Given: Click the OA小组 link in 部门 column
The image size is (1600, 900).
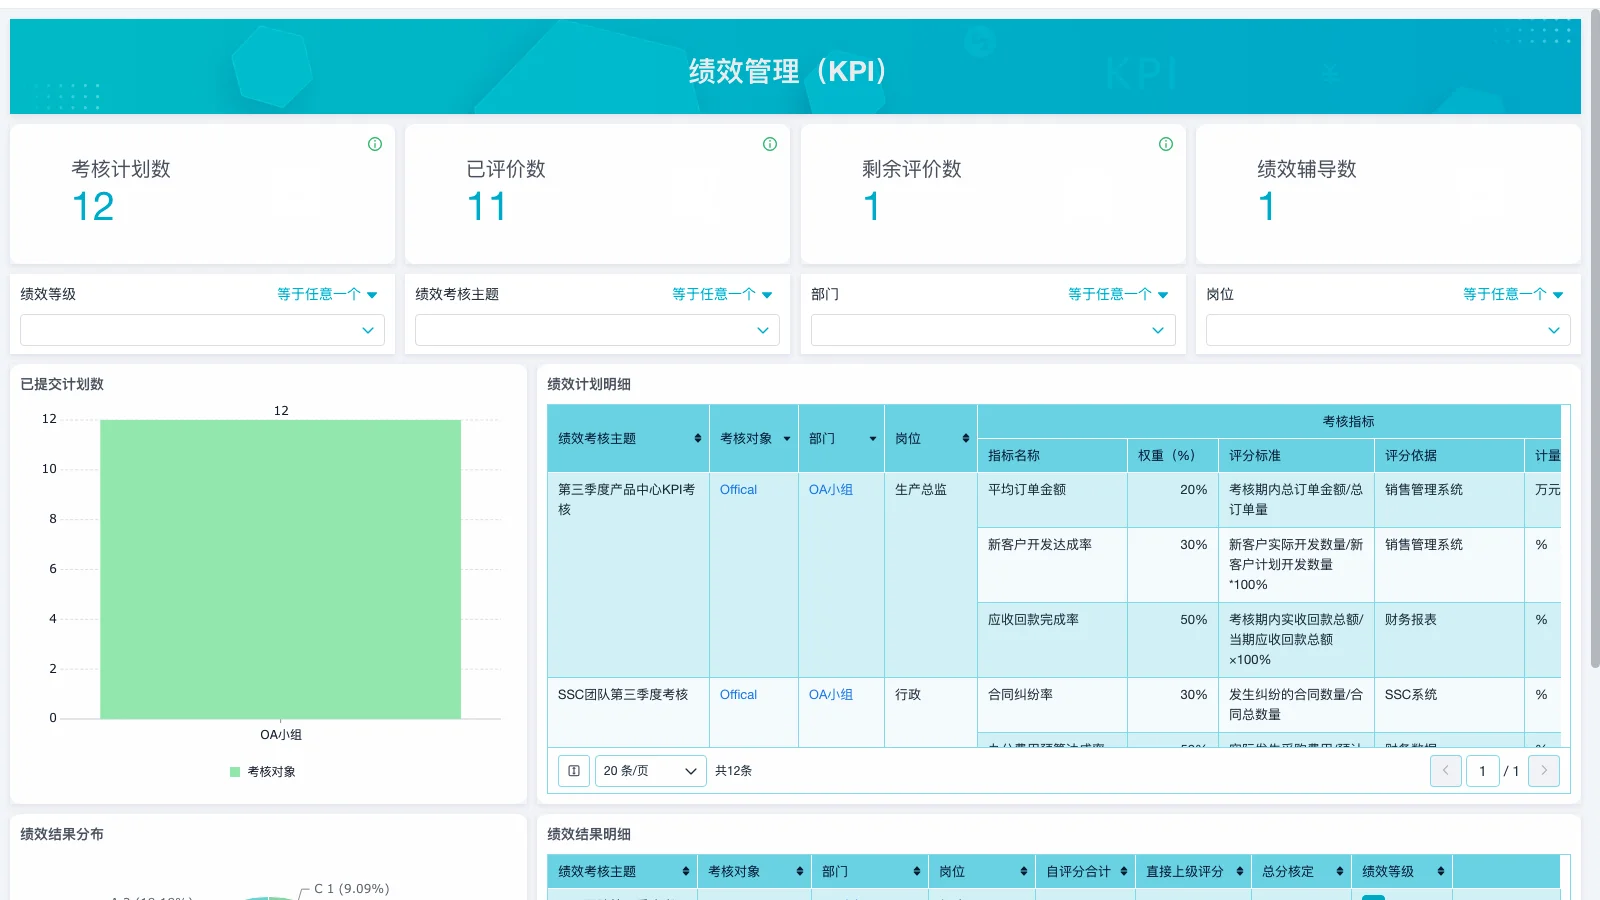Looking at the screenshot, I should pyautogui.click(x=830, y=489).
